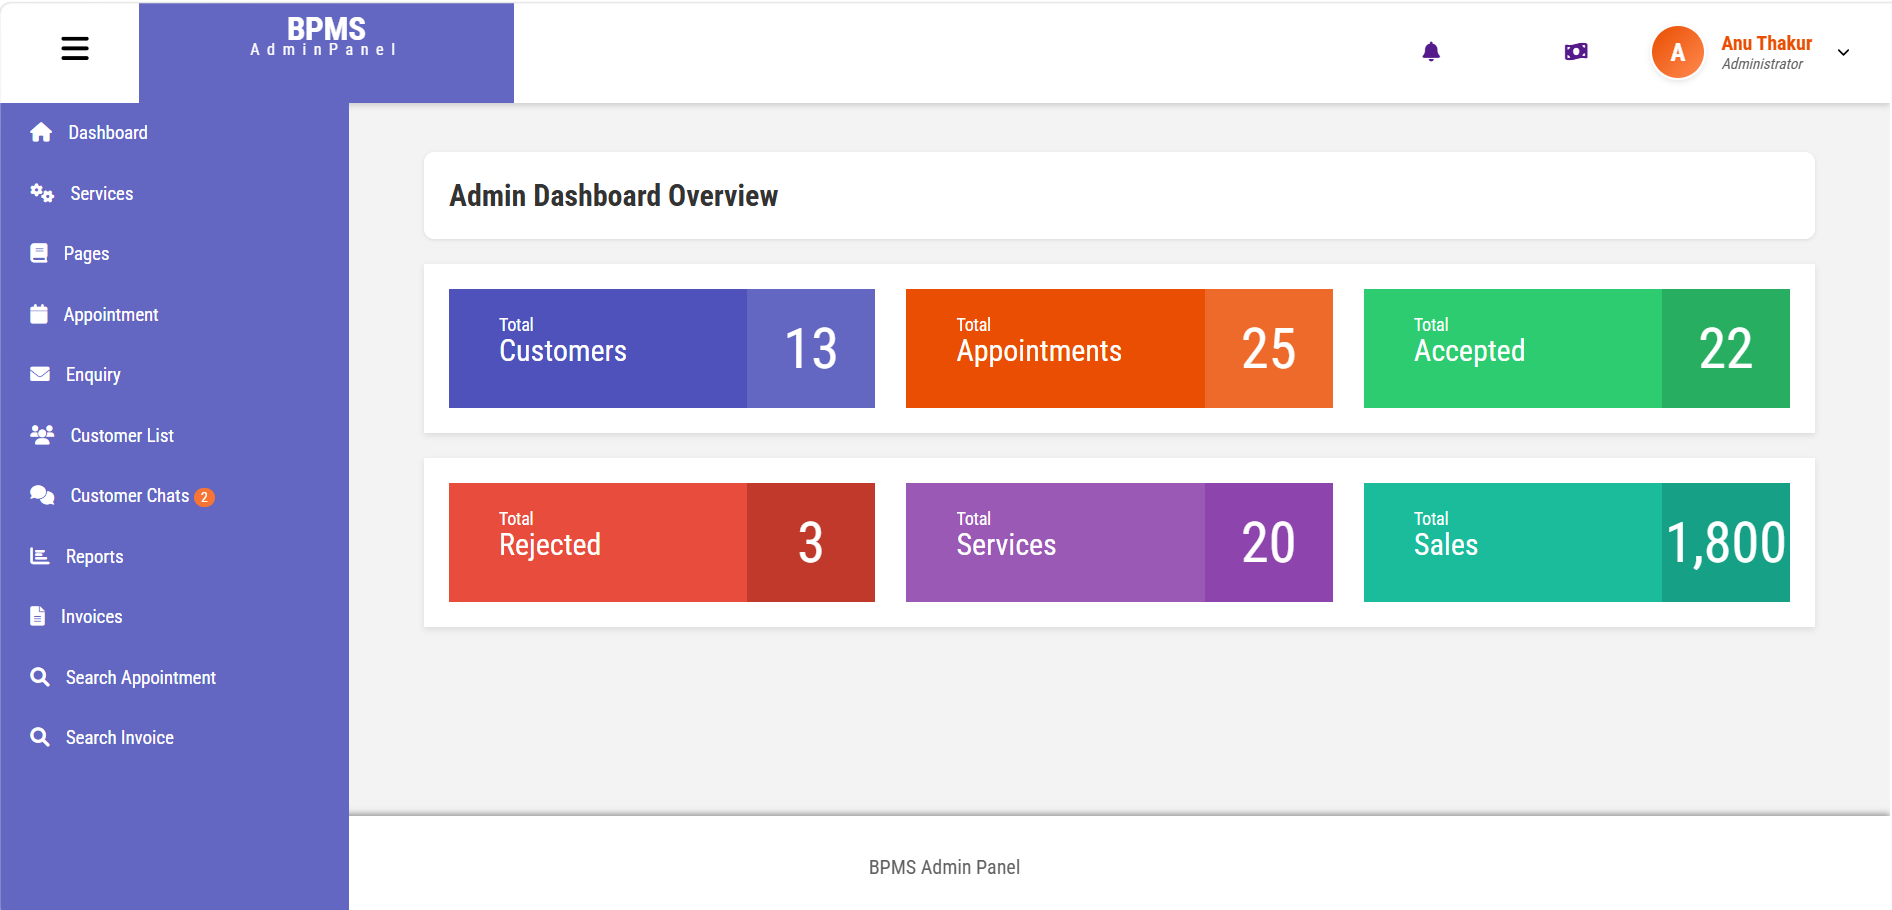The height and width of the screenshot is (910, 1892).
Task: Click the Anu Thakur user name
Action: [1766, 43]
